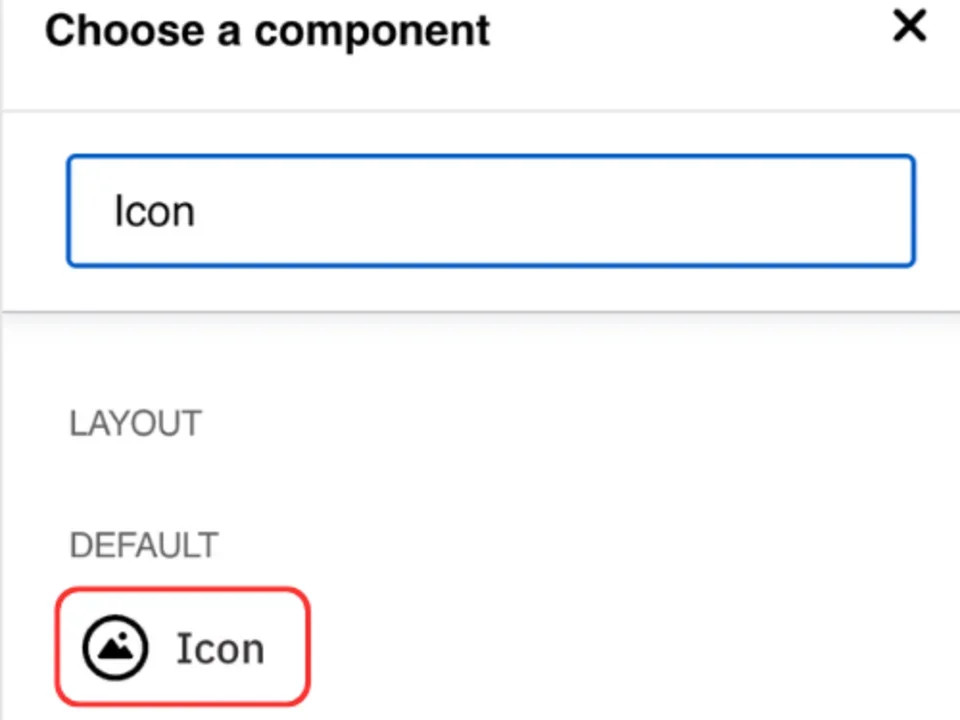Screen dimensions: 960x720
Task: Collapse the LAYOUT components section
Action: click(135, 423)
